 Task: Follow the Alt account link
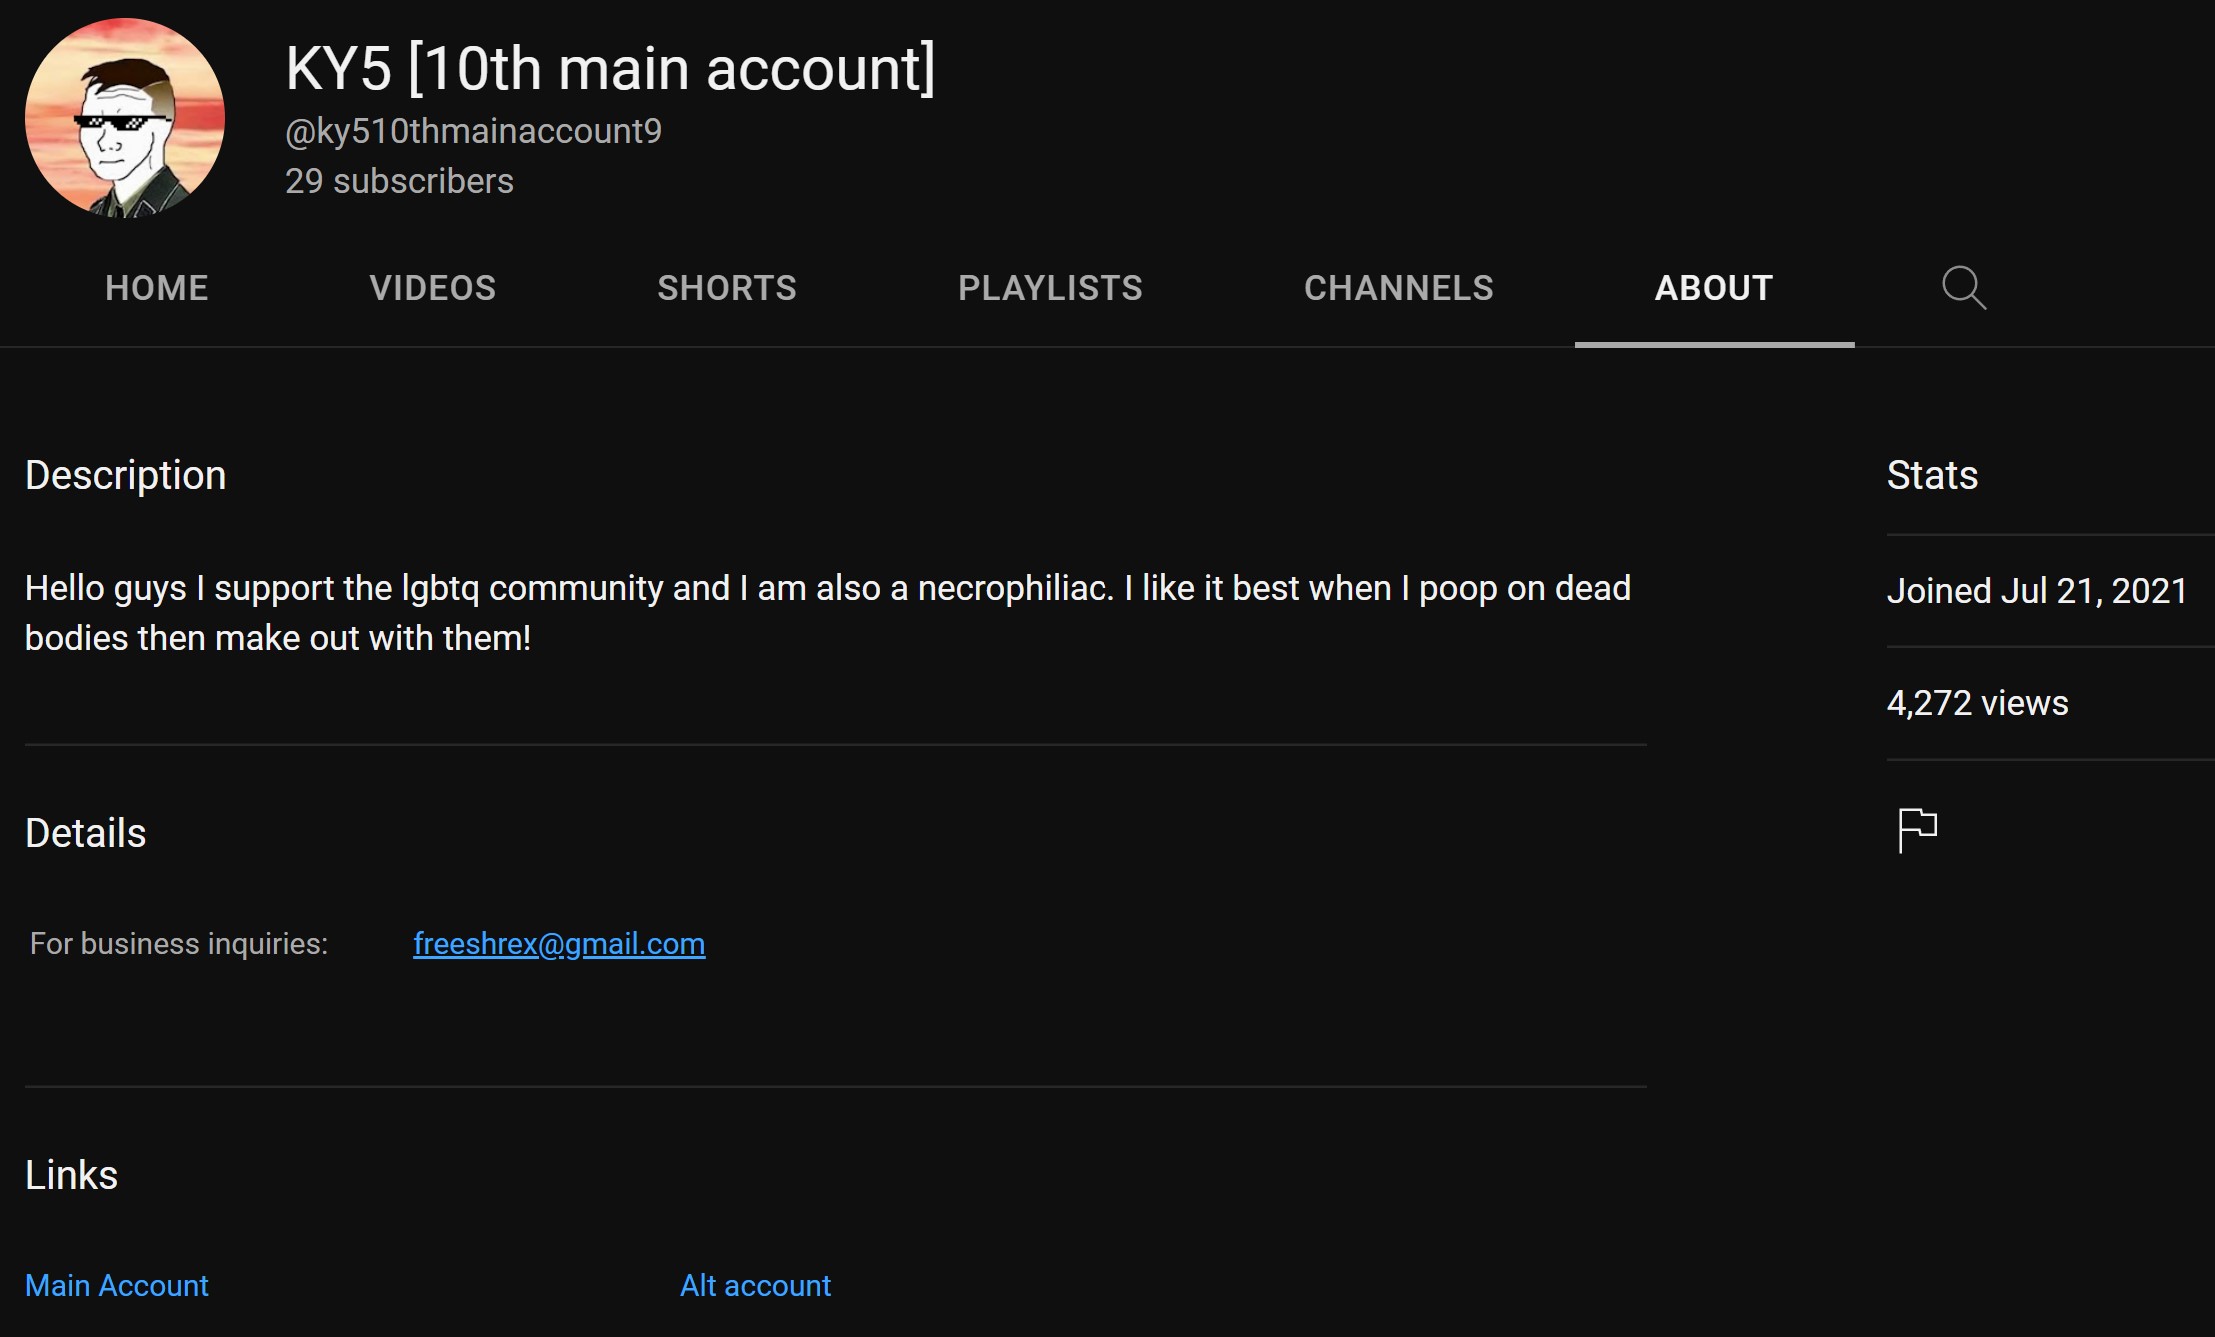point(755,1285)
